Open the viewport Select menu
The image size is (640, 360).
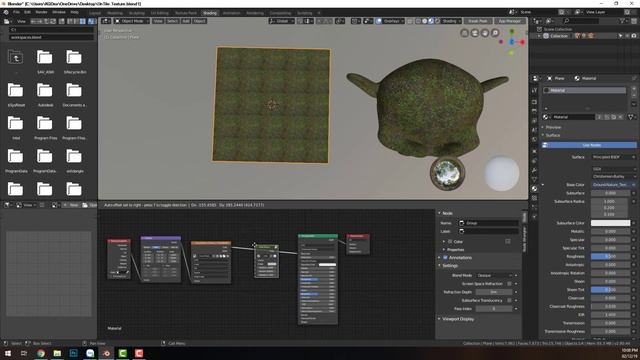click(x=172, y=21)
